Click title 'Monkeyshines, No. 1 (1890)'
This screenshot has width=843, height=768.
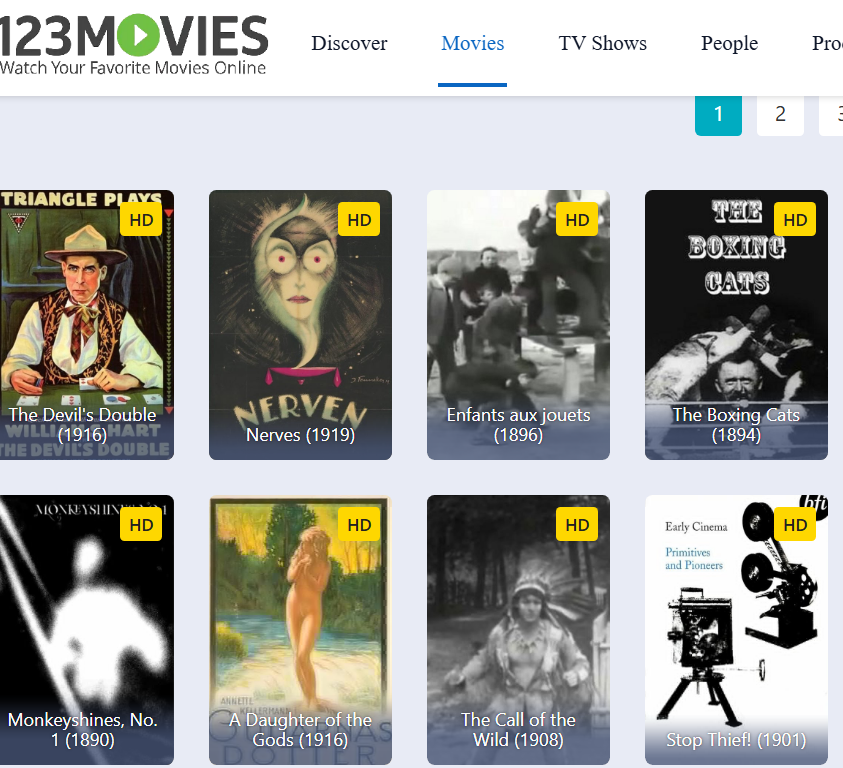pyautogui.click(x=82, y=730)
